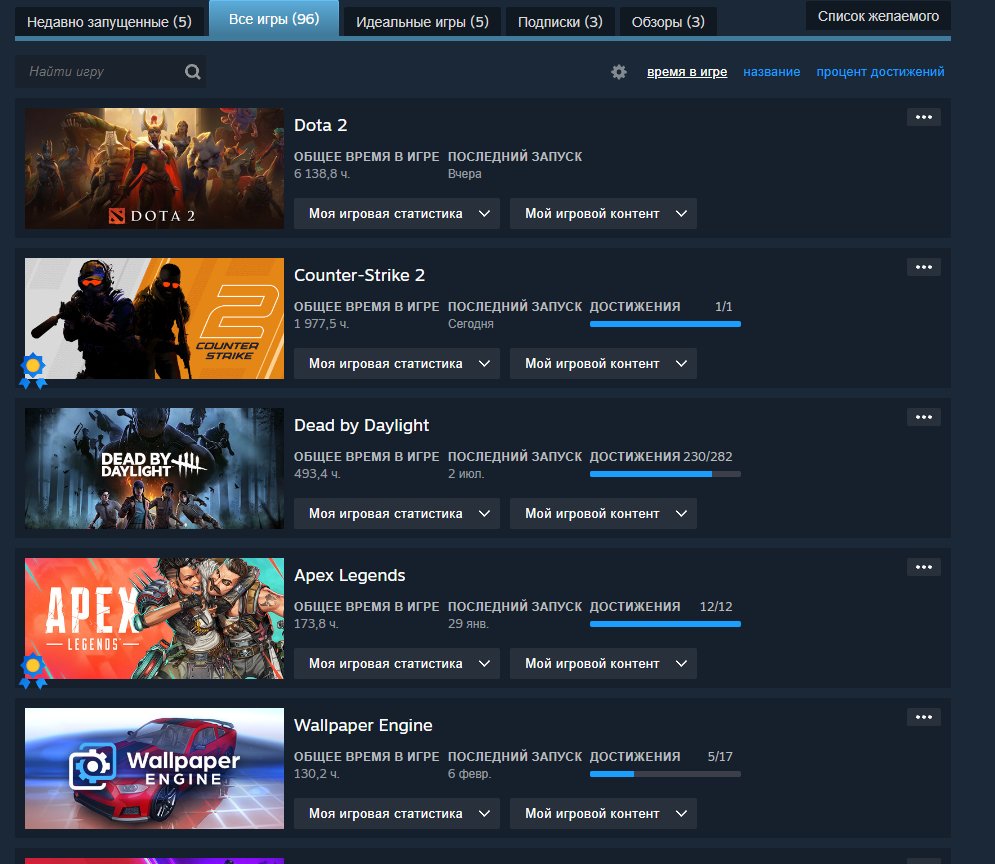Open the Counter-Strike 2 title link
This screenshot has width=995, height=864.
coord(359,275)
